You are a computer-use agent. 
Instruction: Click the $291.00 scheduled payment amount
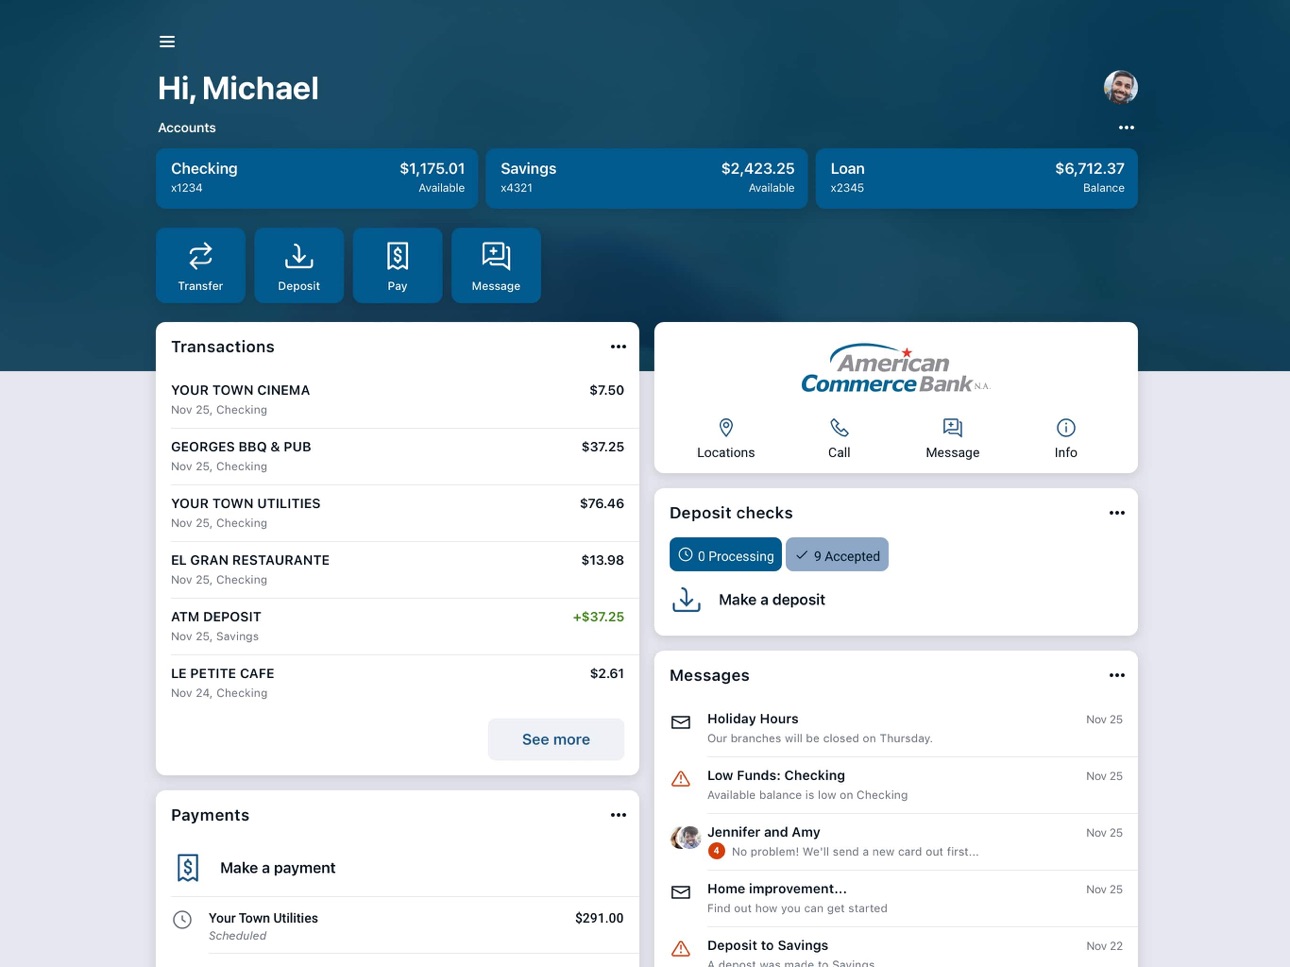(599, 918)
